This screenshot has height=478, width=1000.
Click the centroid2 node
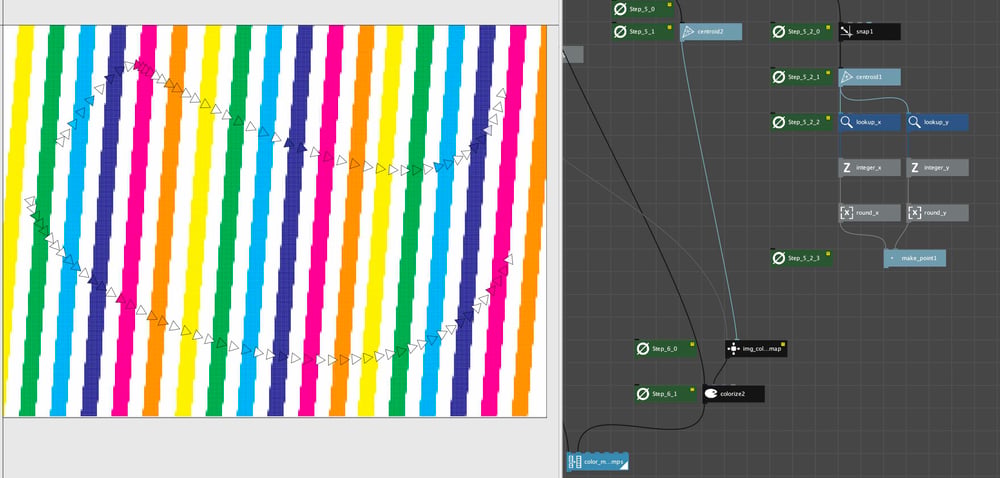click(x=710, y=31)
